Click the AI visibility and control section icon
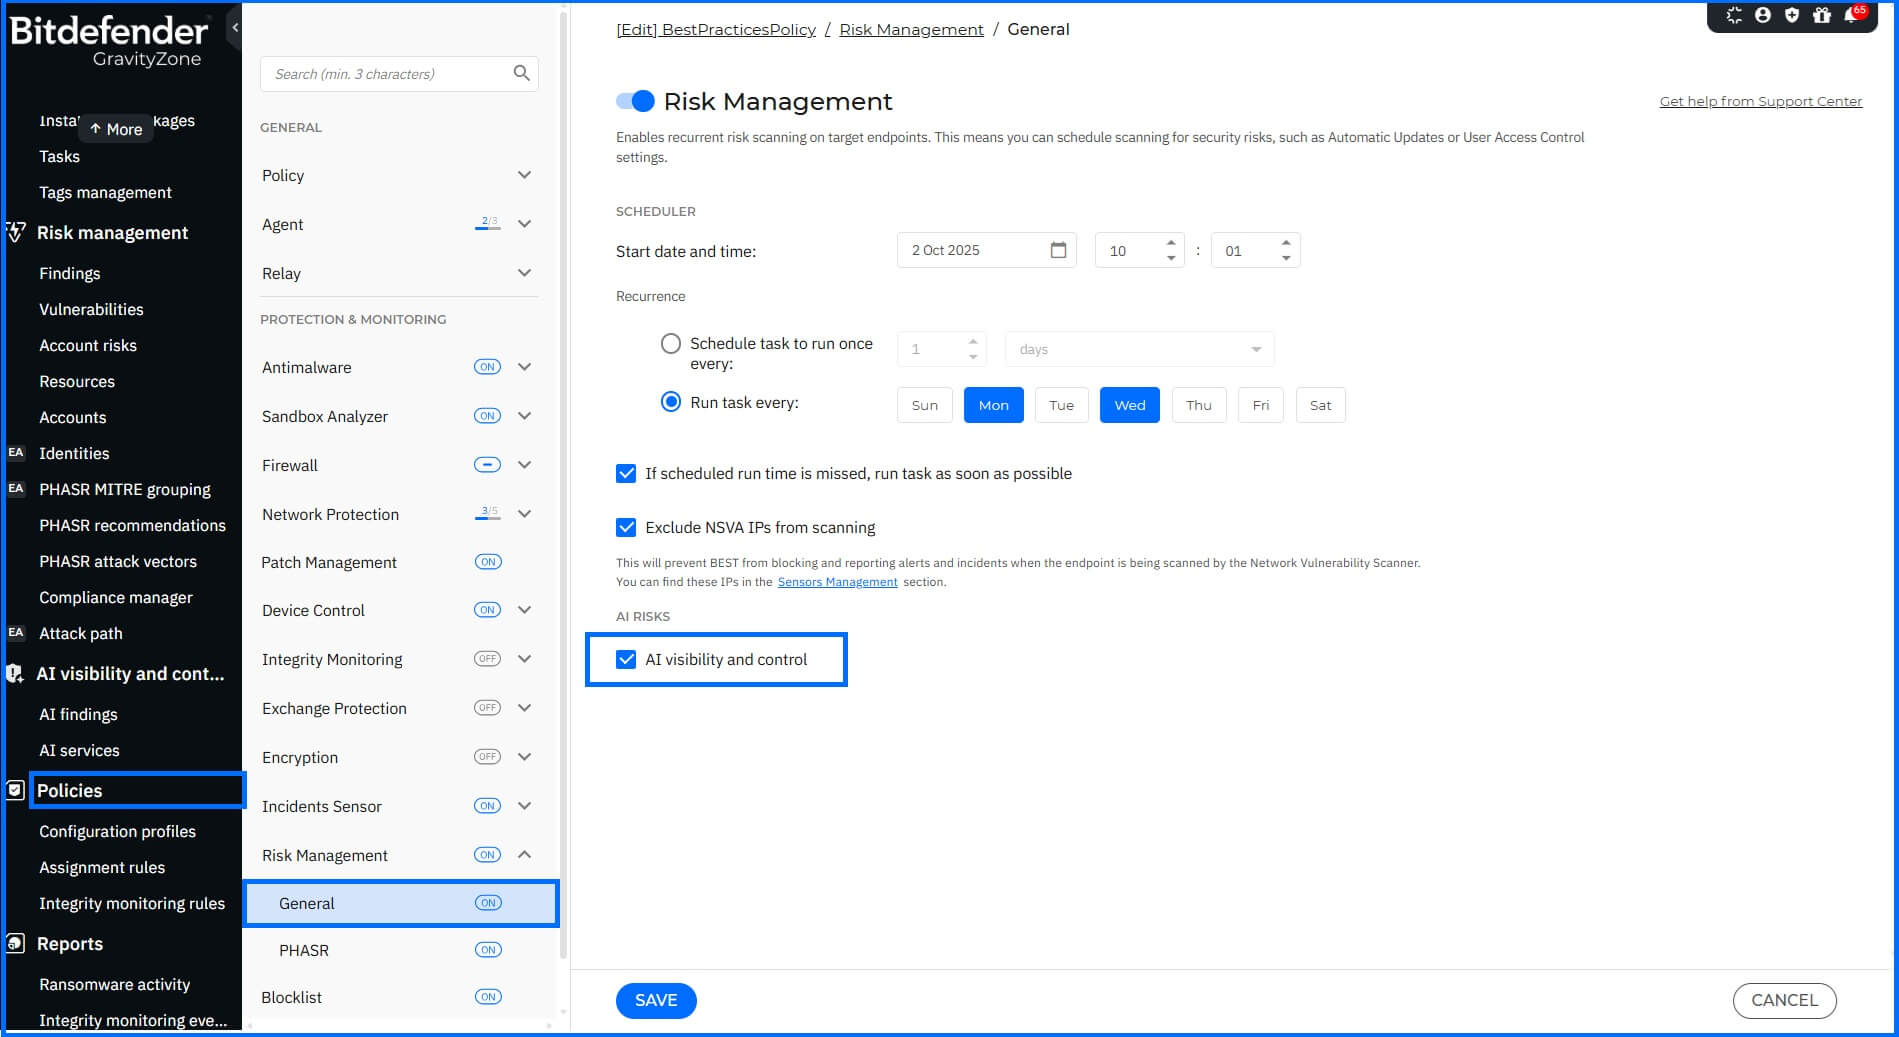This screenshot has height=1037, width=1899. click(x=15, y=674)
